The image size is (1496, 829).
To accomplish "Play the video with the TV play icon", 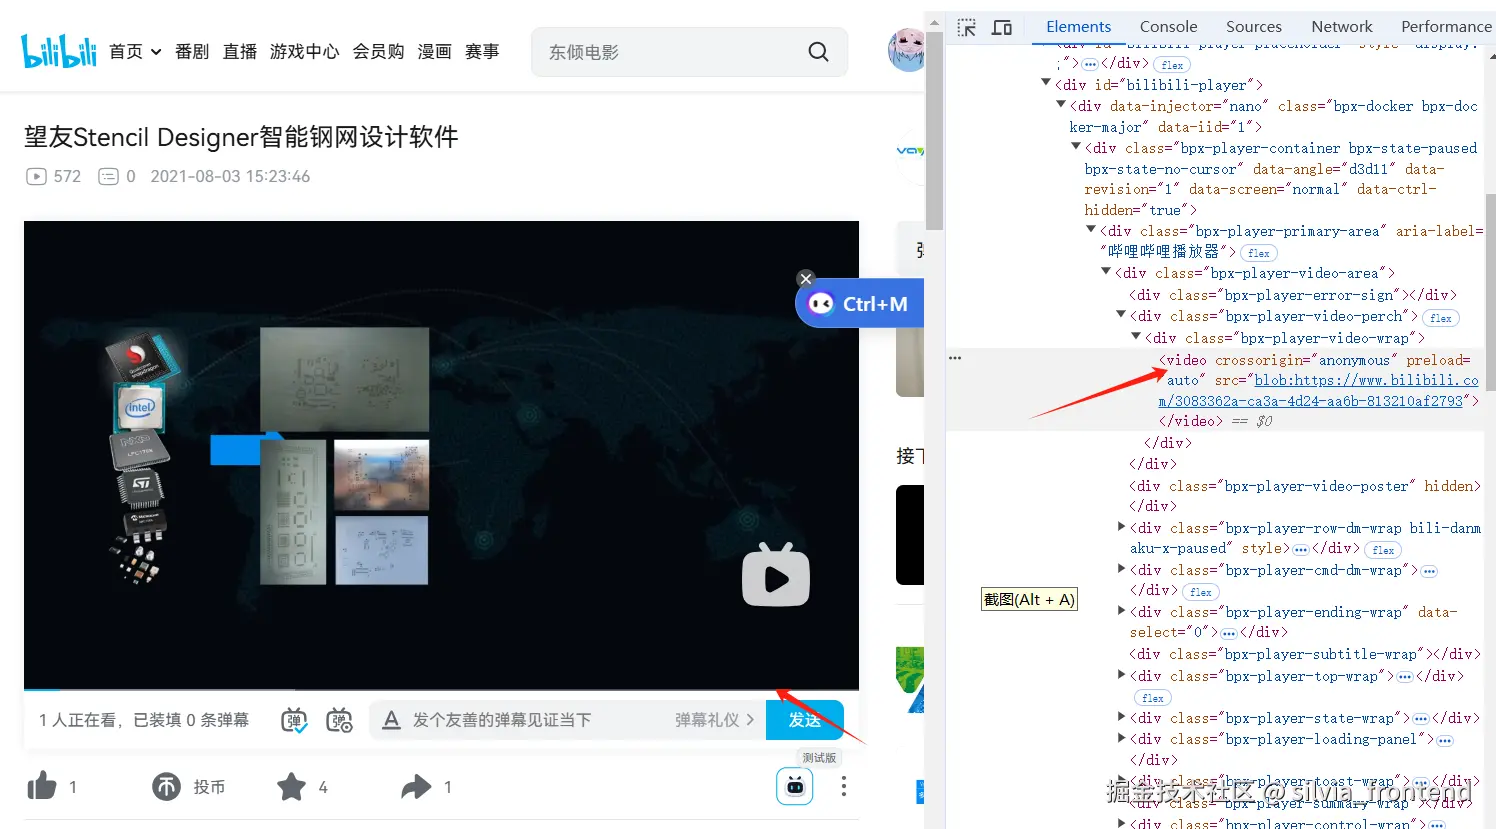I will click(x=776, y=575).
